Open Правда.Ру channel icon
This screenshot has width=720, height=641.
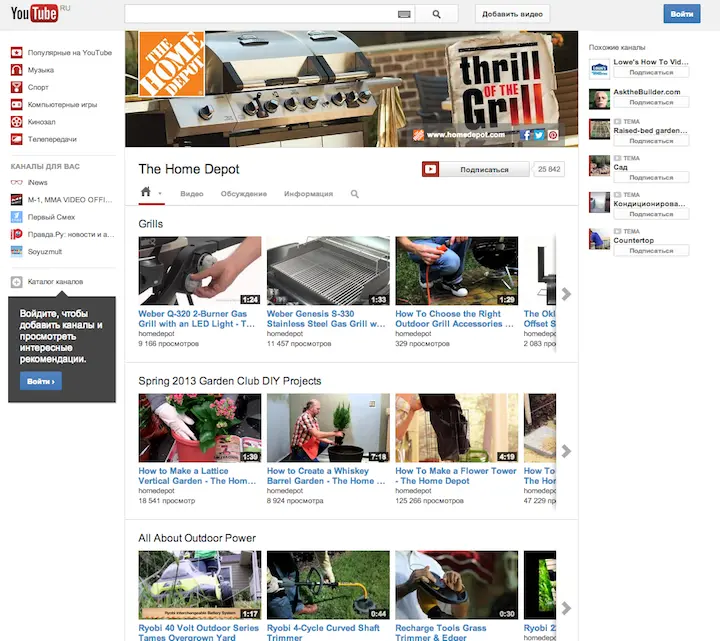[17, 234]
